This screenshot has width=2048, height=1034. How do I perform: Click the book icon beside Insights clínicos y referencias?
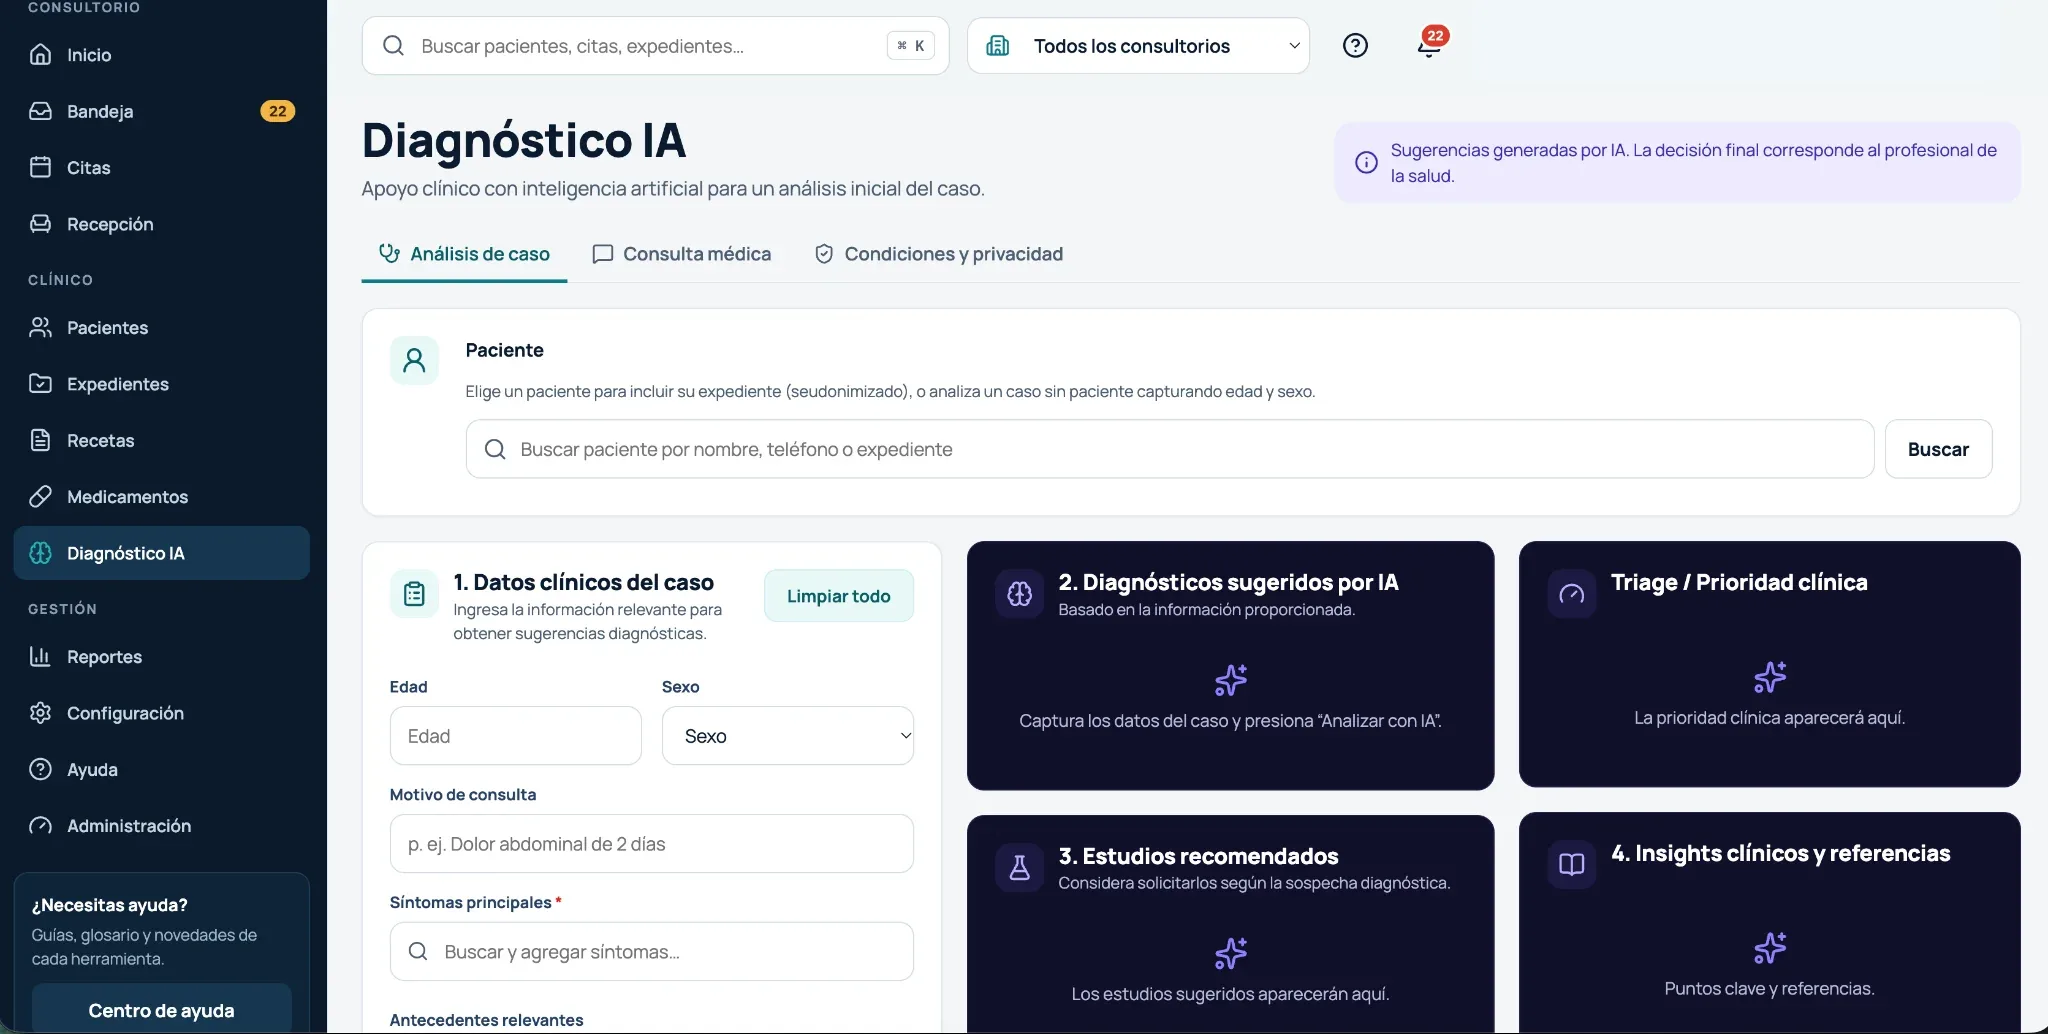click(1572, 864)
